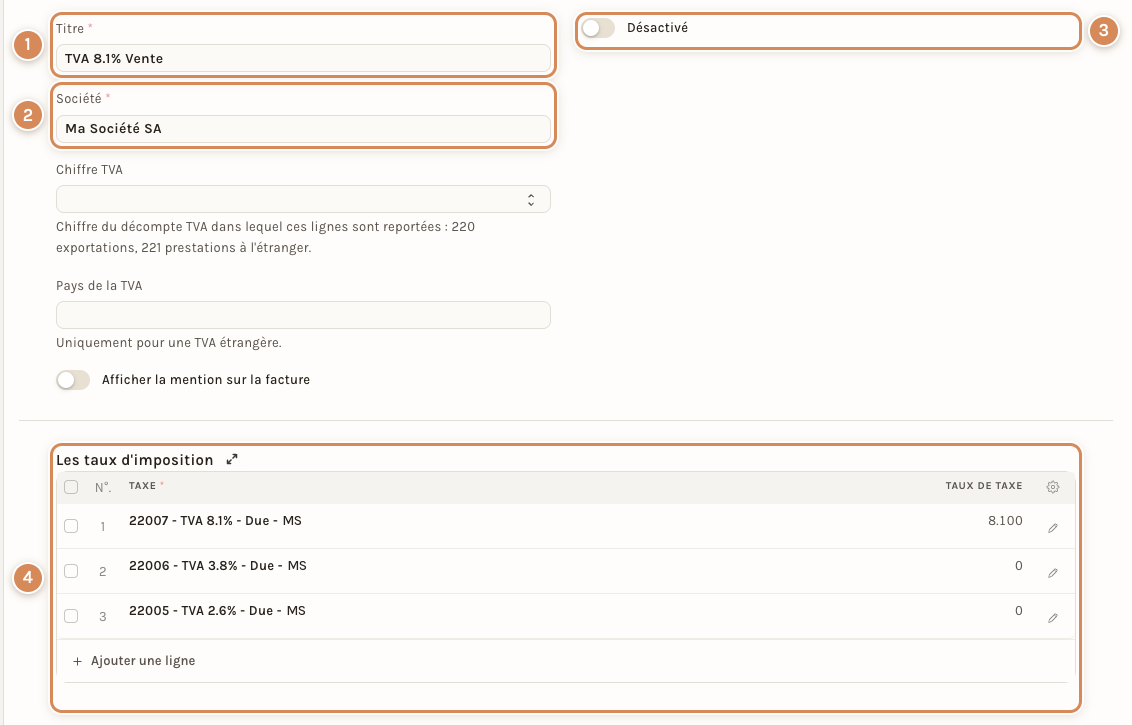Click the plus icon to add line

[77, 661]
